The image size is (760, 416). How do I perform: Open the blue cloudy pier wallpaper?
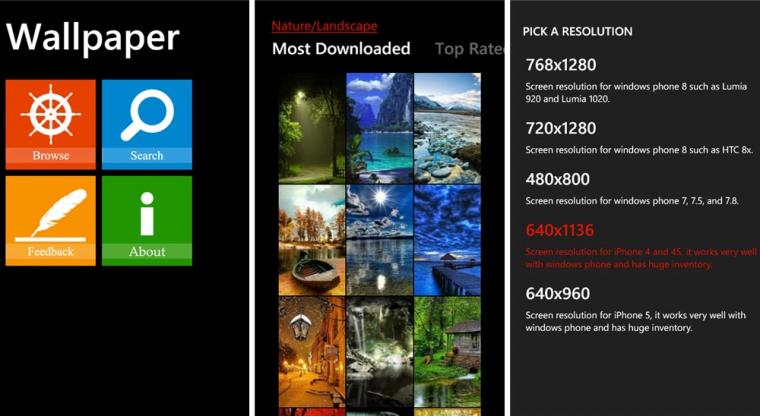coord(447,240)
